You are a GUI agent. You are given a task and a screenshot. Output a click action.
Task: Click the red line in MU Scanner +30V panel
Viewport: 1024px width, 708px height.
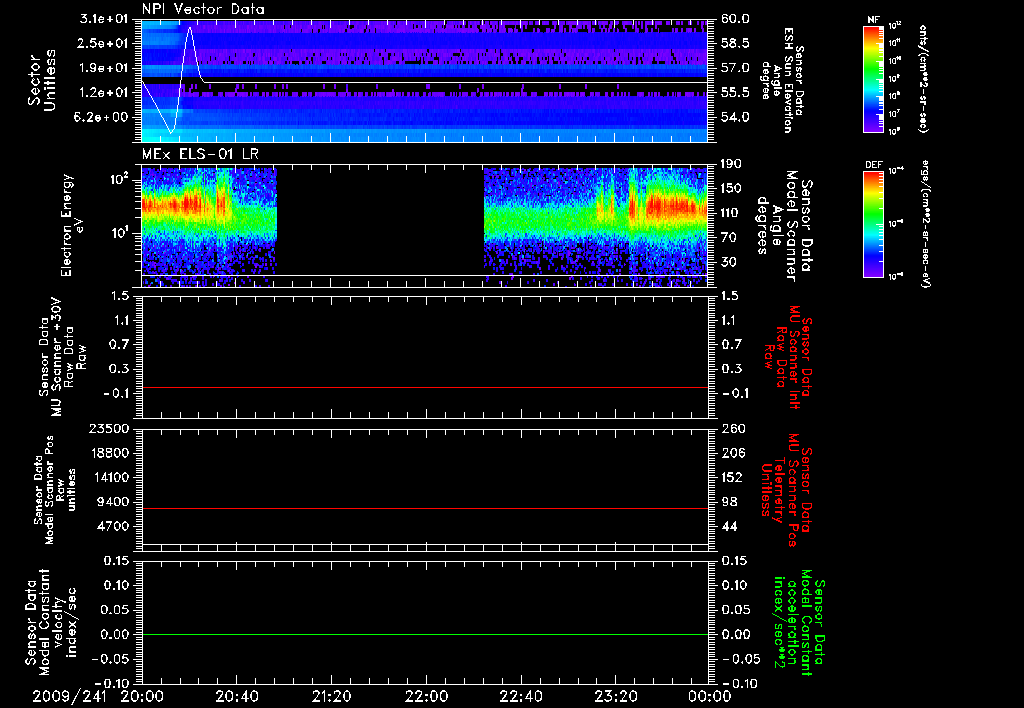pos(424,387)
